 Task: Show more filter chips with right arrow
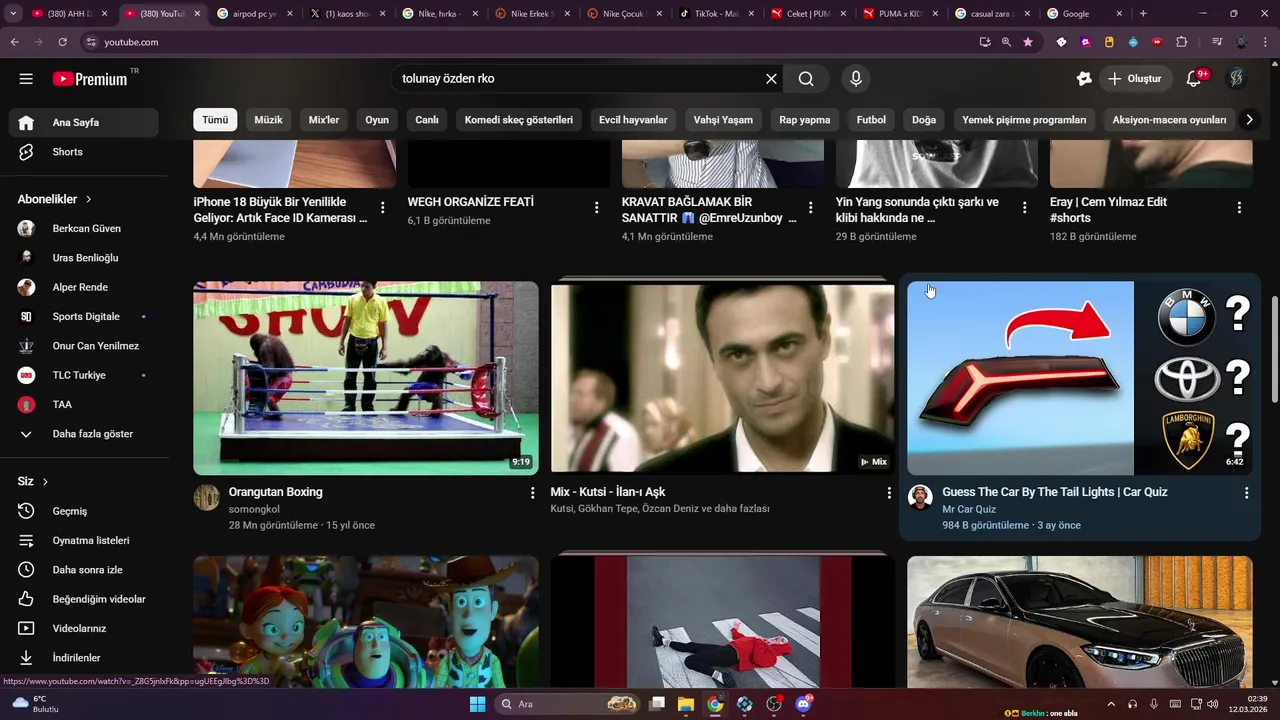point(1249,120)
